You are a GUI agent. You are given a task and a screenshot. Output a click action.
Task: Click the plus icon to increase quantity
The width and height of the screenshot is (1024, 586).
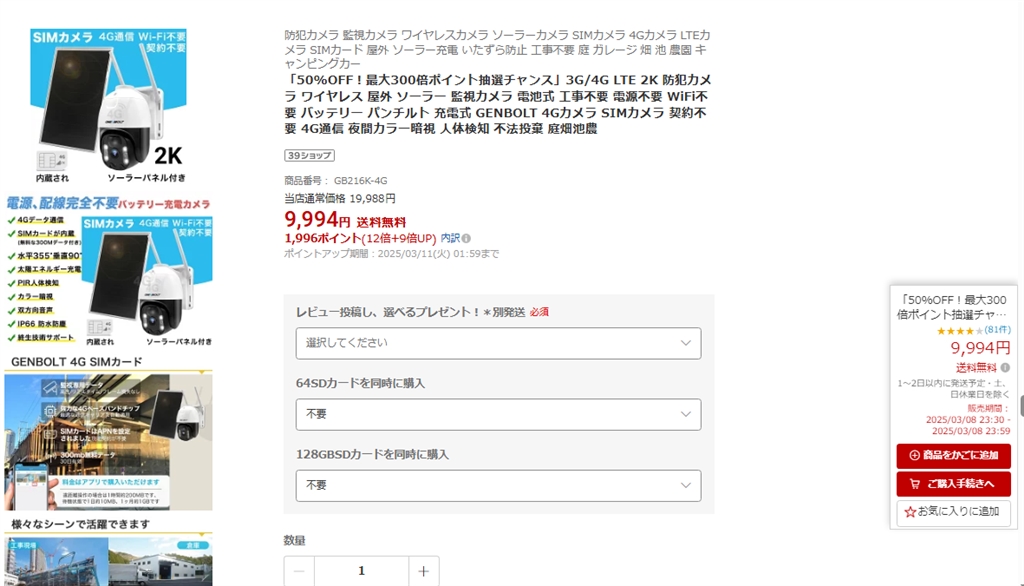[x=423, y=571]
